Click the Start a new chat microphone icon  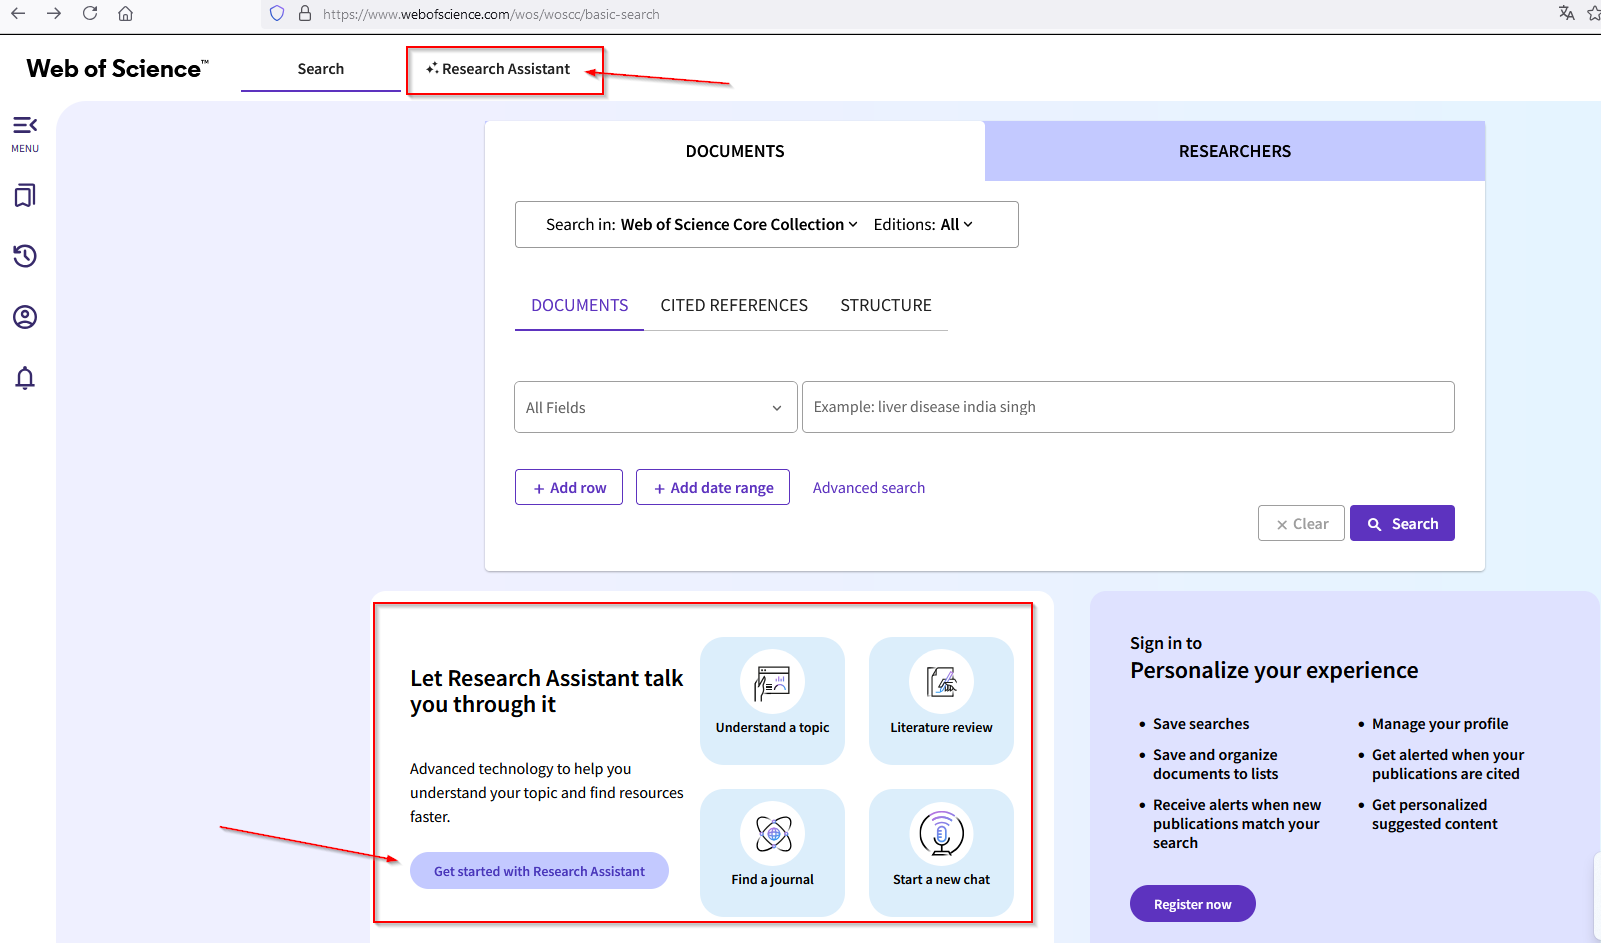941,834
